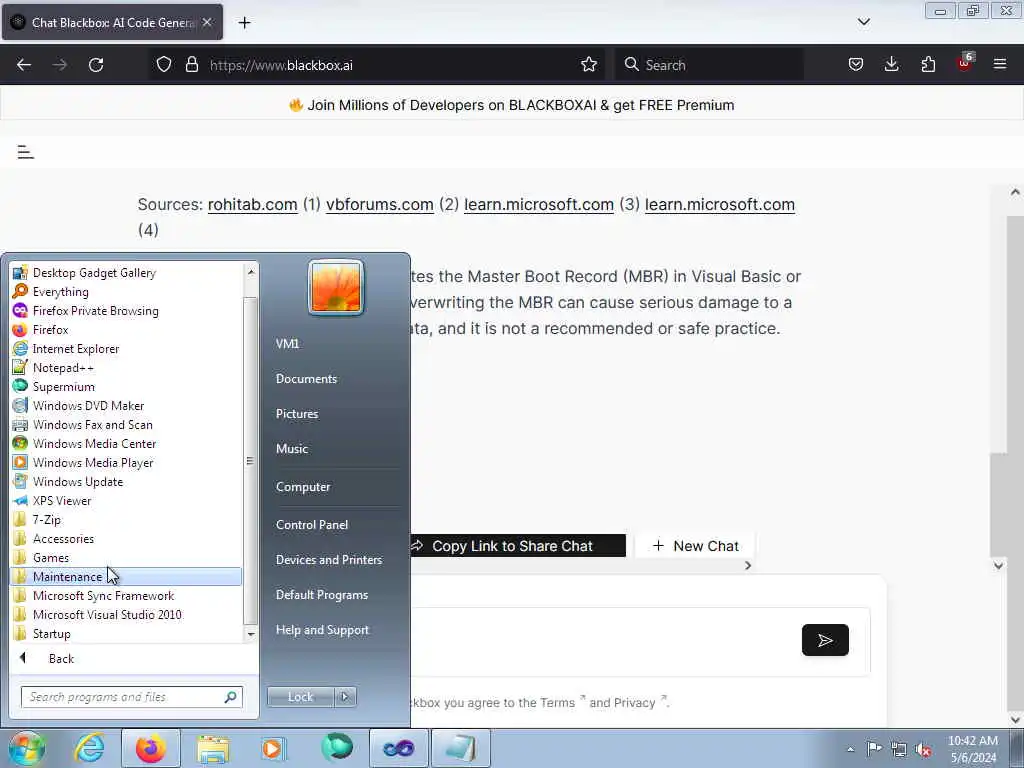Viewport: 1024px width, 768px height.
Task: Show the list all tabs dropdown
Action: (x=863, y=22)
